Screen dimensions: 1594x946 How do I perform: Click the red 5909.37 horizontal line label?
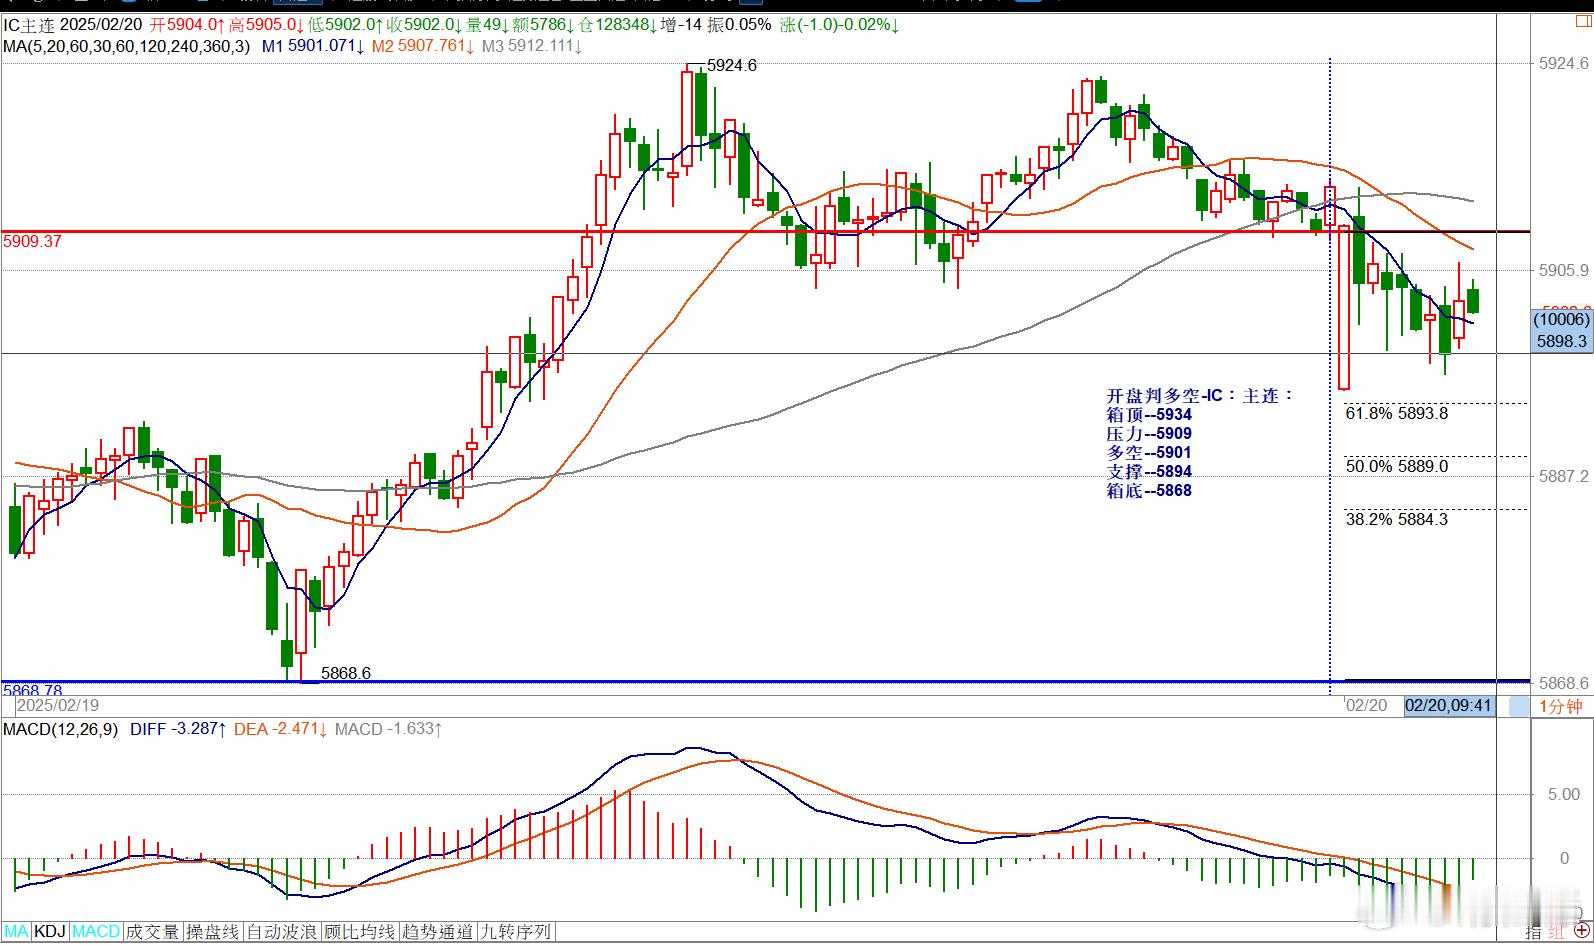33,241
